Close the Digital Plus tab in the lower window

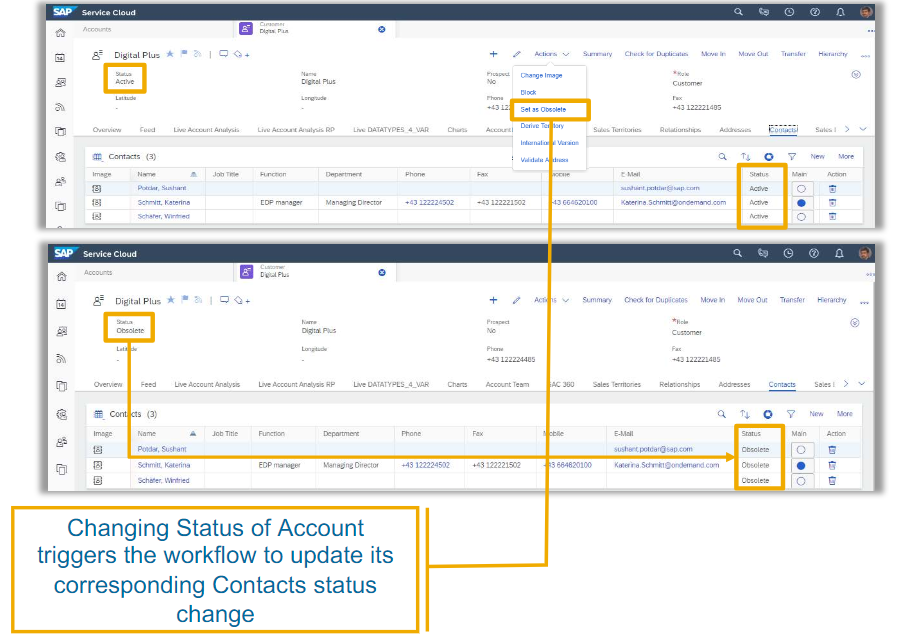pyautogui.click(x=382, y=273)
